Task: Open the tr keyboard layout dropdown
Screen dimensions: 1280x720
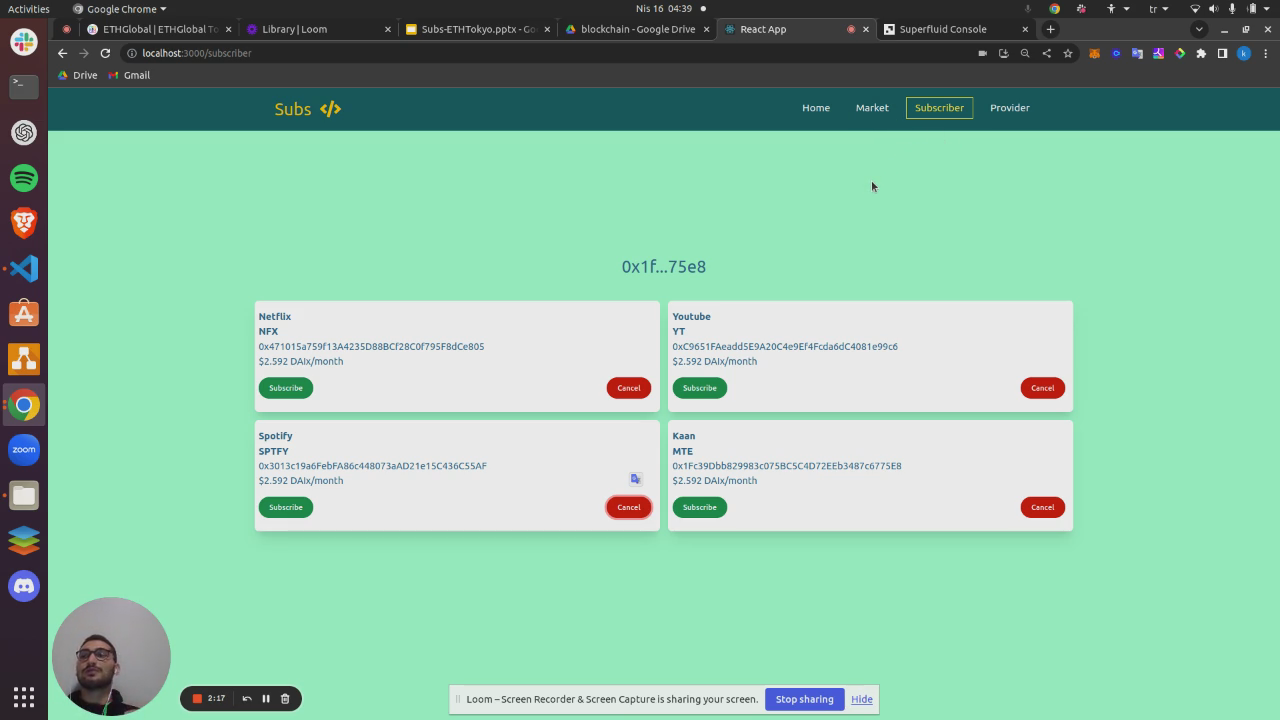Action: click(1157, 9)
